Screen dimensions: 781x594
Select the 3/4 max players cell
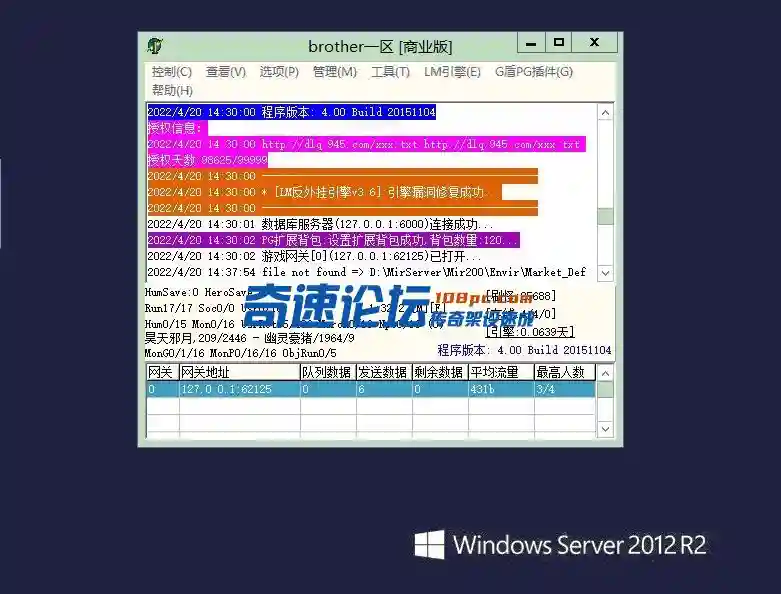(564, 389)
